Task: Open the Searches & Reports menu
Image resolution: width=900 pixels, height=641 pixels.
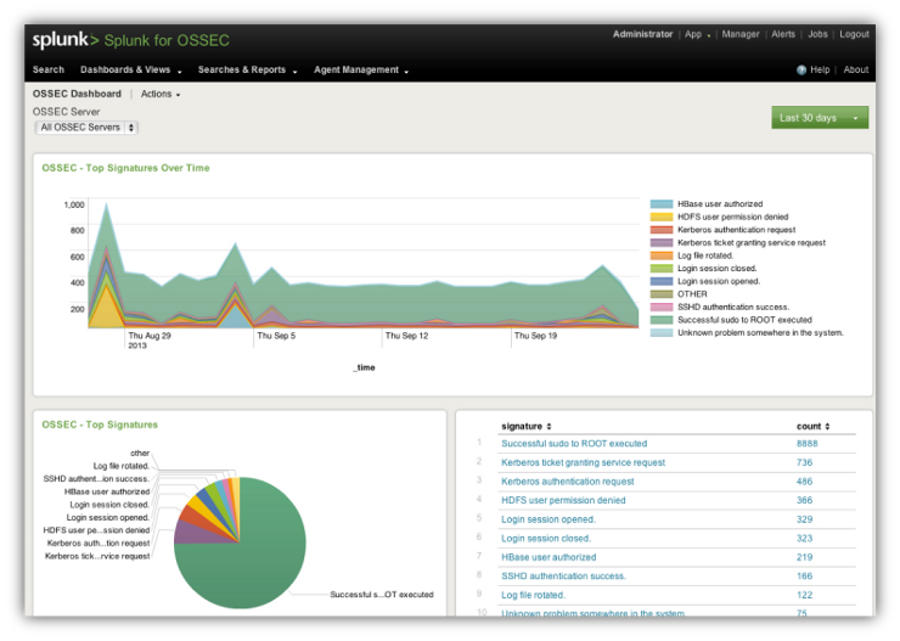Action: click(247, 69)
